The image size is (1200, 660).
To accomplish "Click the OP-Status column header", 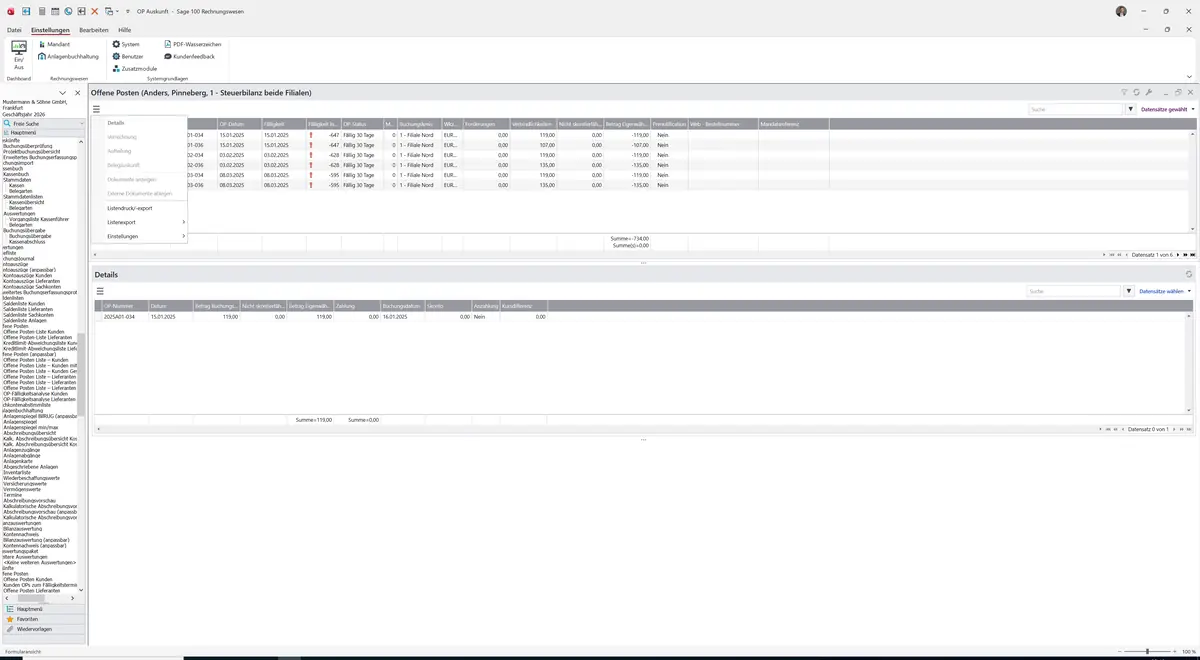I will point(361,124).
